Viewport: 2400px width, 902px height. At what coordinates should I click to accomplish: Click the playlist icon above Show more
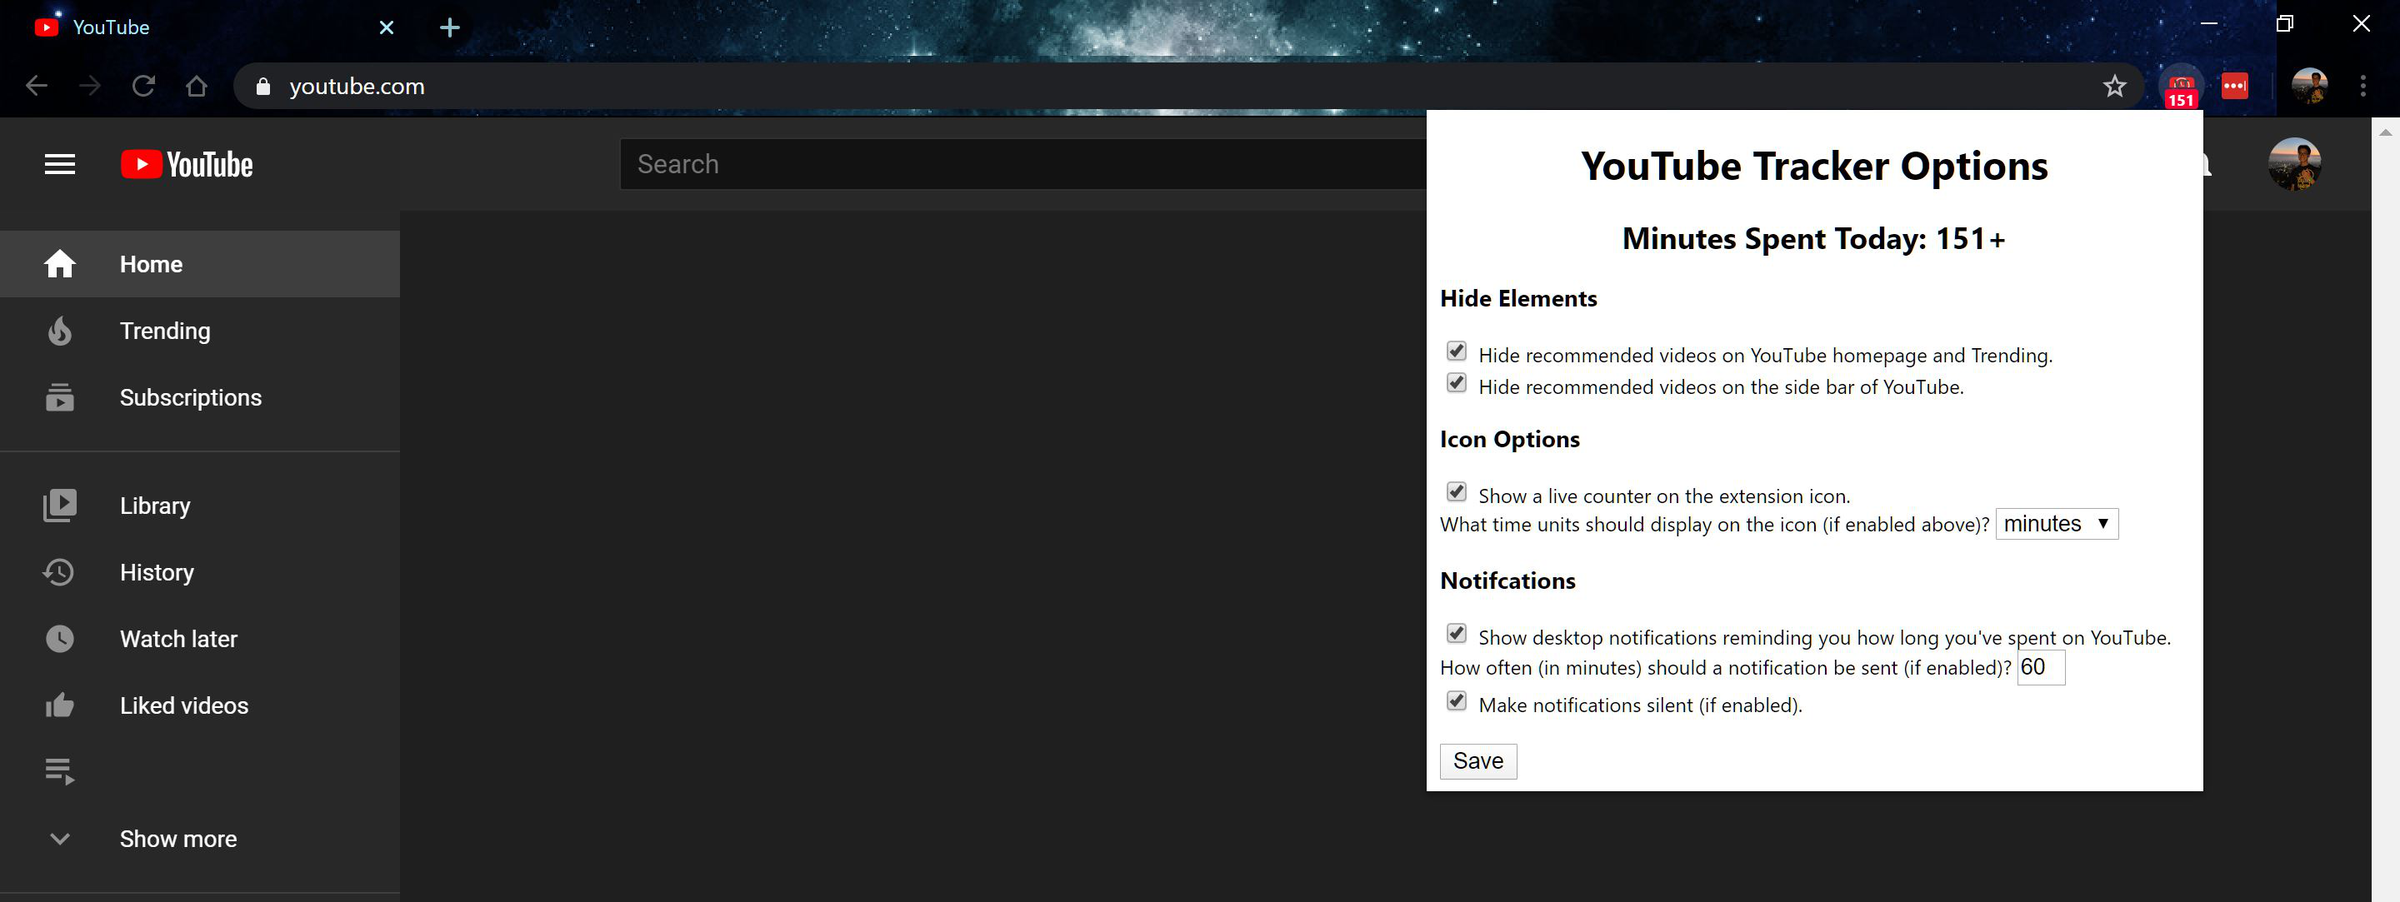[60, 772]
